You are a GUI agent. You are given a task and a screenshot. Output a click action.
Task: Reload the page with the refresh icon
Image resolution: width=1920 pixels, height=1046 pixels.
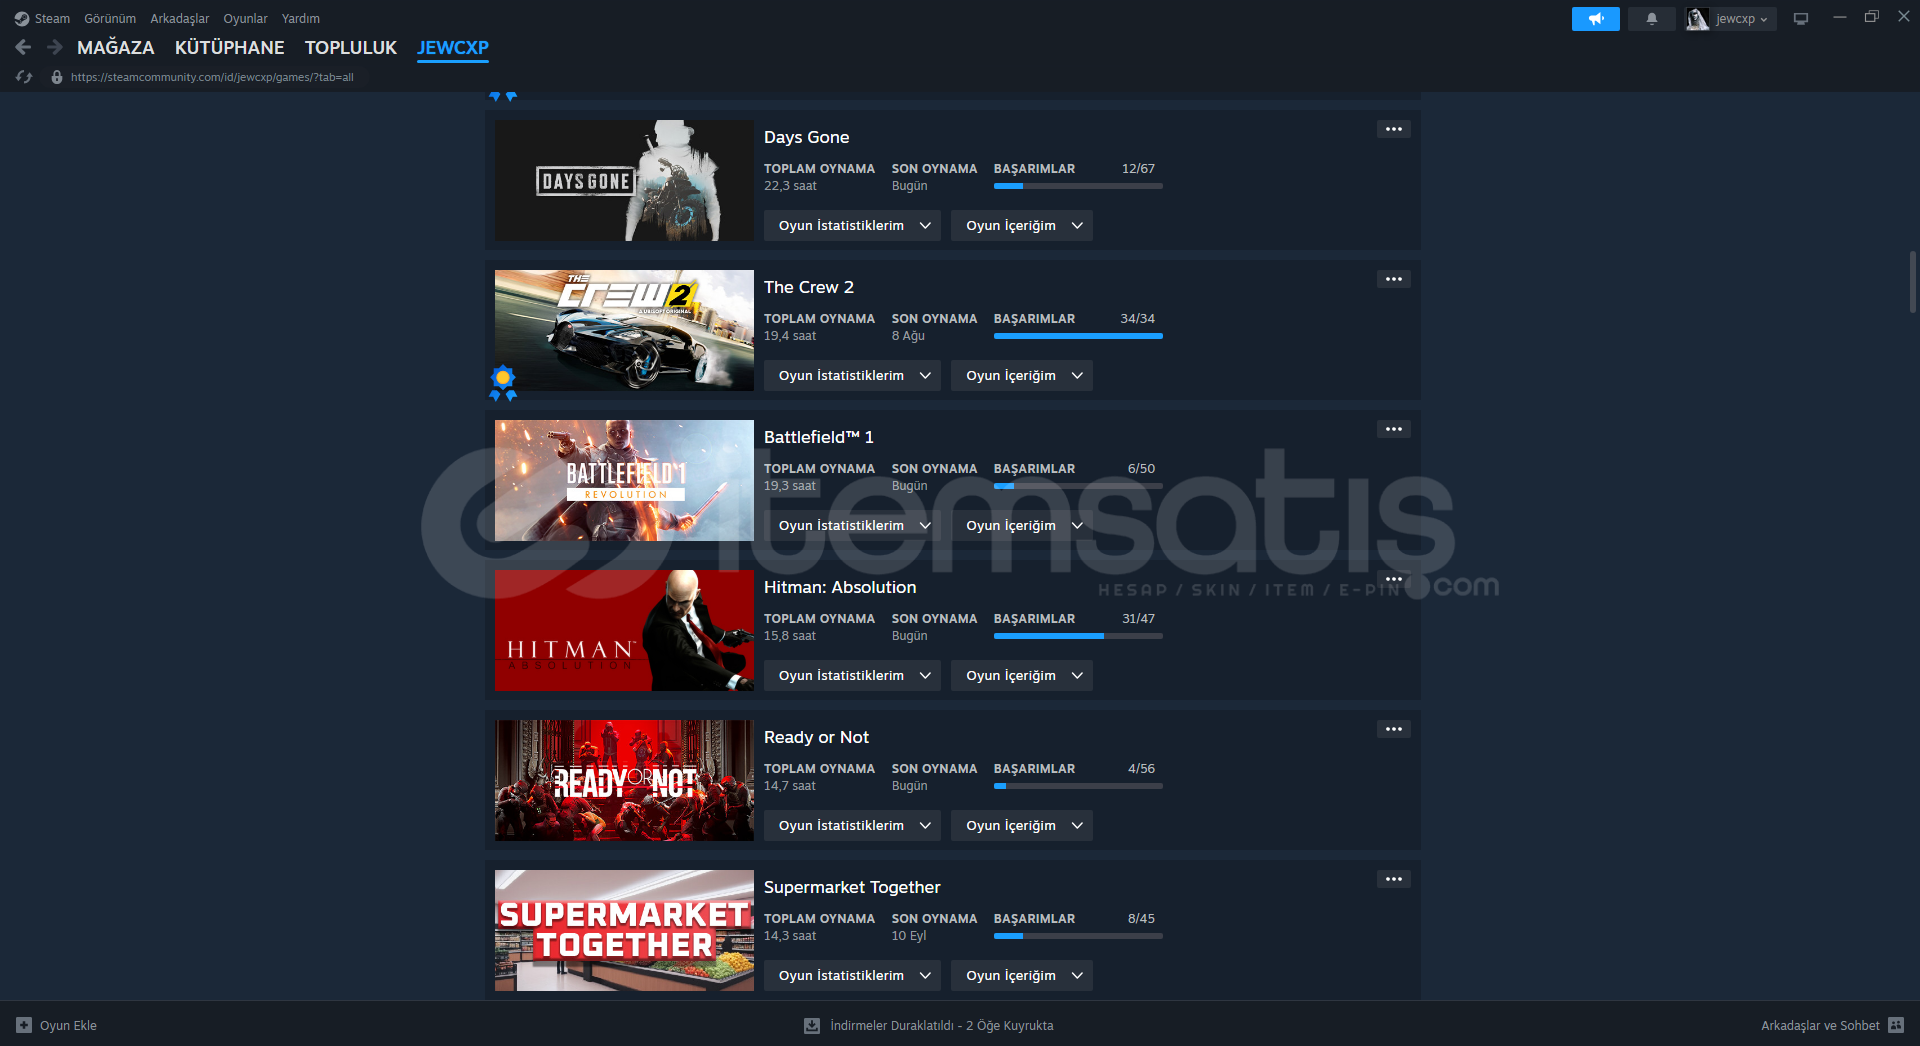point(24,77)
